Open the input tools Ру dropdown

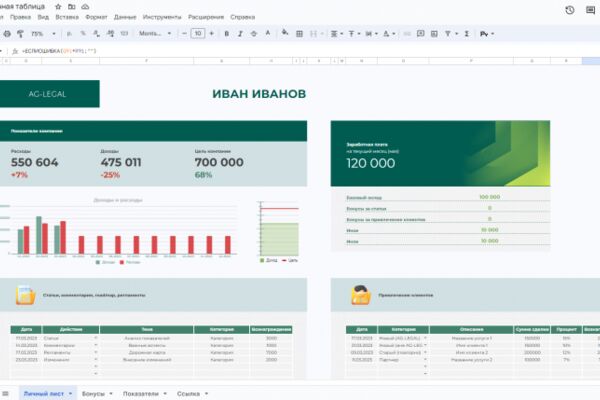(487, 34)
